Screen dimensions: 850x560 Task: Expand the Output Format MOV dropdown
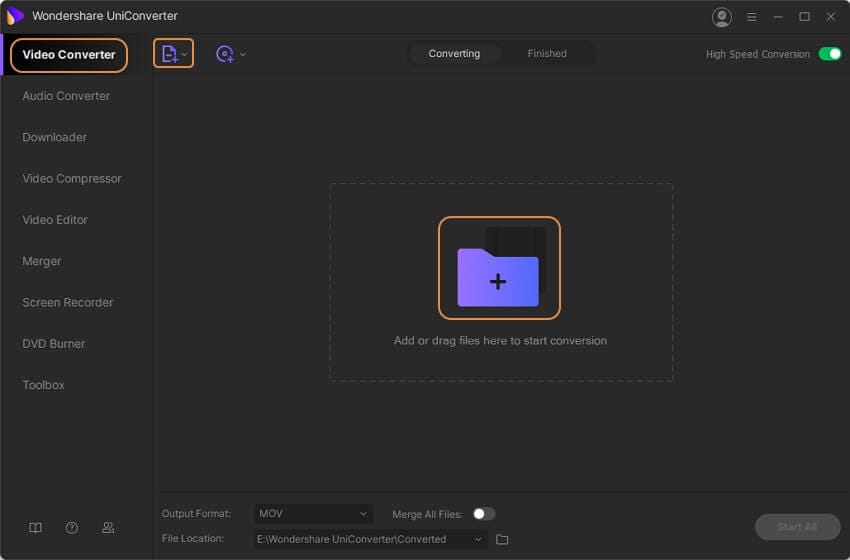[313, 513]
